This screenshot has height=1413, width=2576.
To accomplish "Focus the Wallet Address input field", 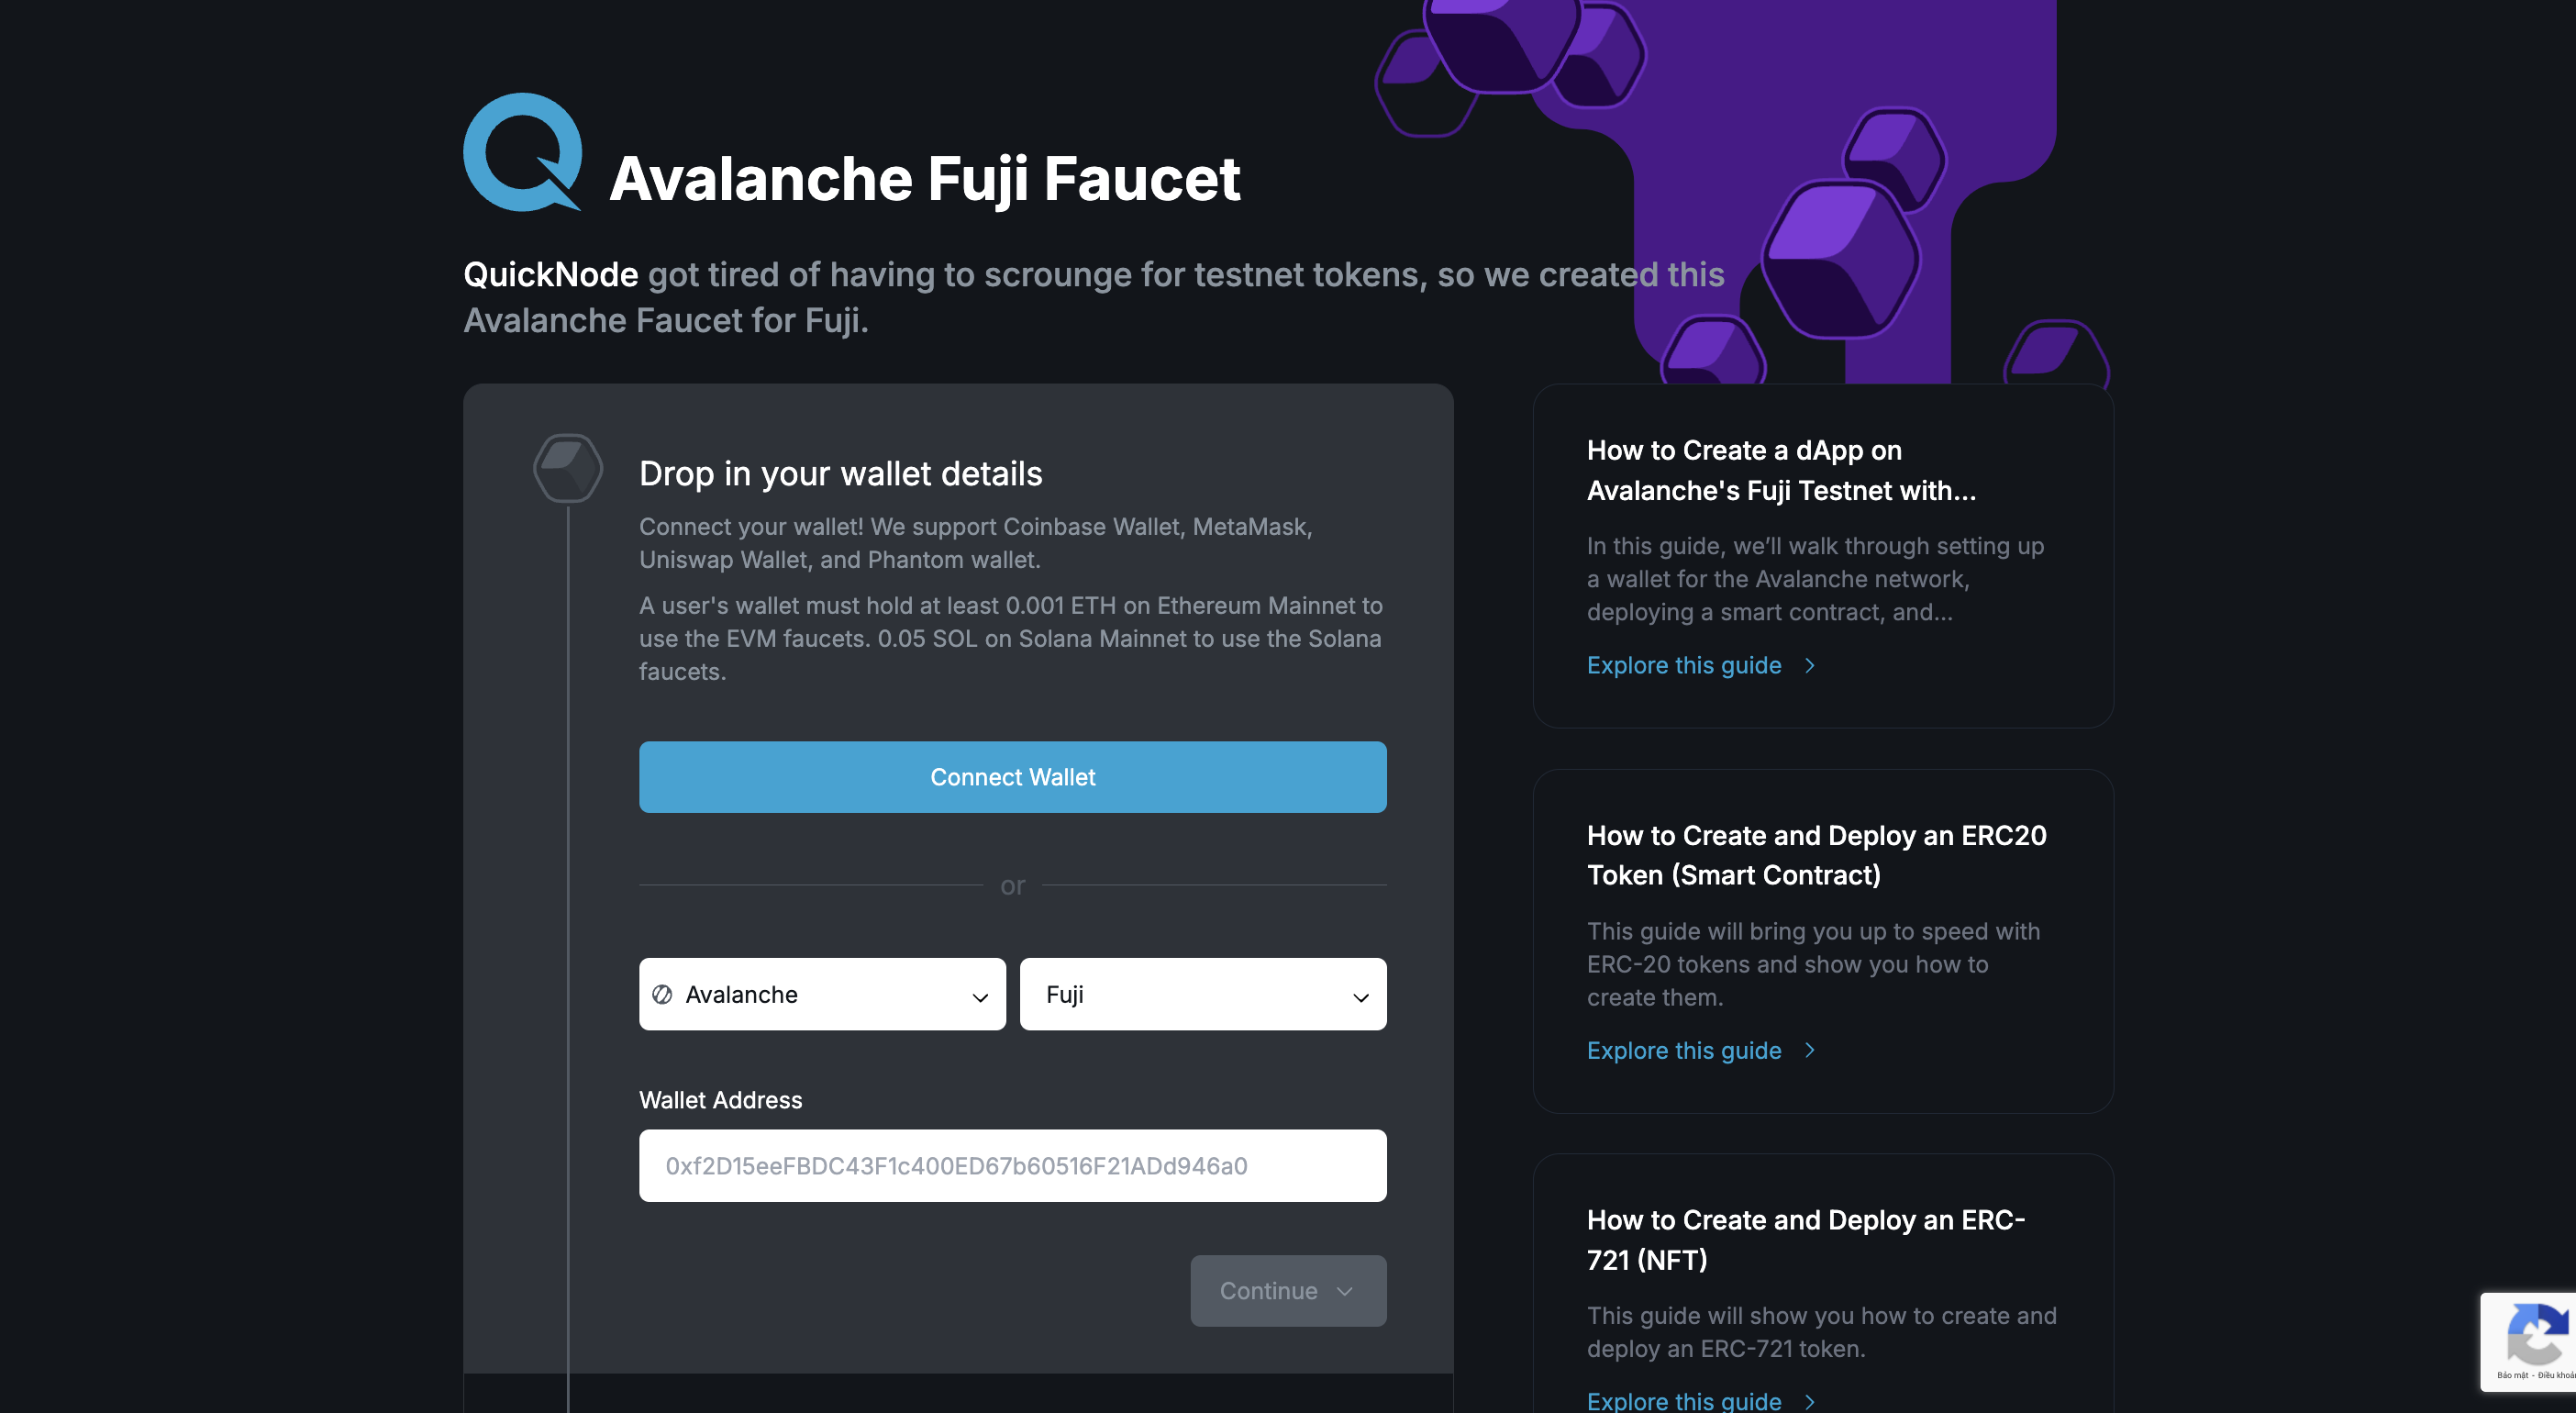I will (1012, 1166).
